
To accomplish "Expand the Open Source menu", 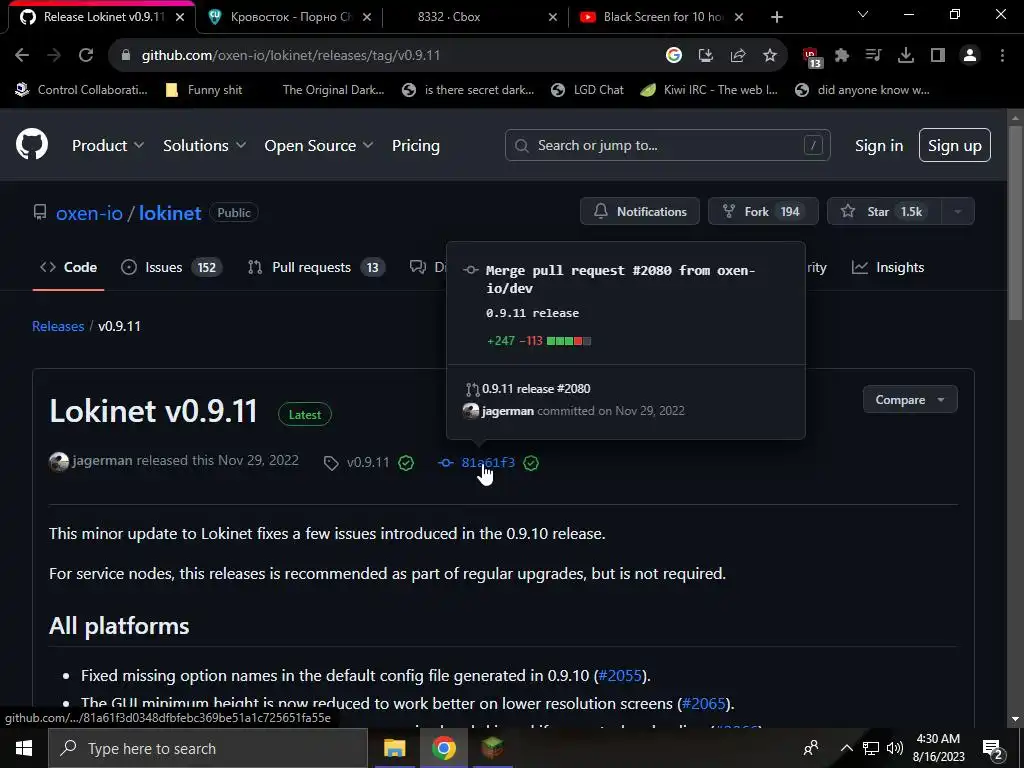I will pyautogui.click(x=319, y=146).
